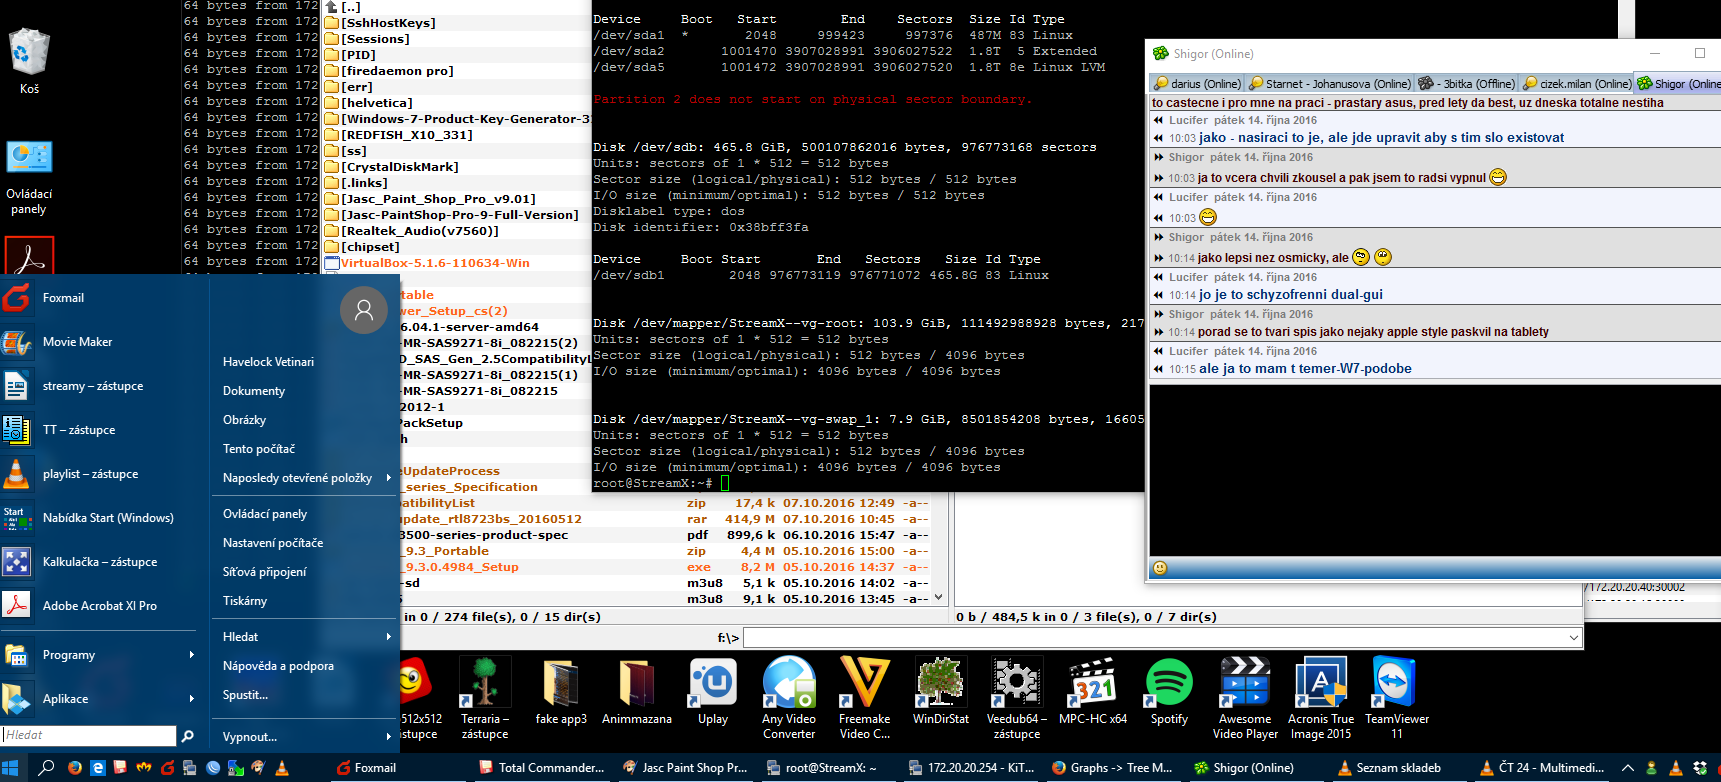This screenshot has height=782, width=1721.
Task: Open Dokumenty from start menu
Action: click(254, 391)
